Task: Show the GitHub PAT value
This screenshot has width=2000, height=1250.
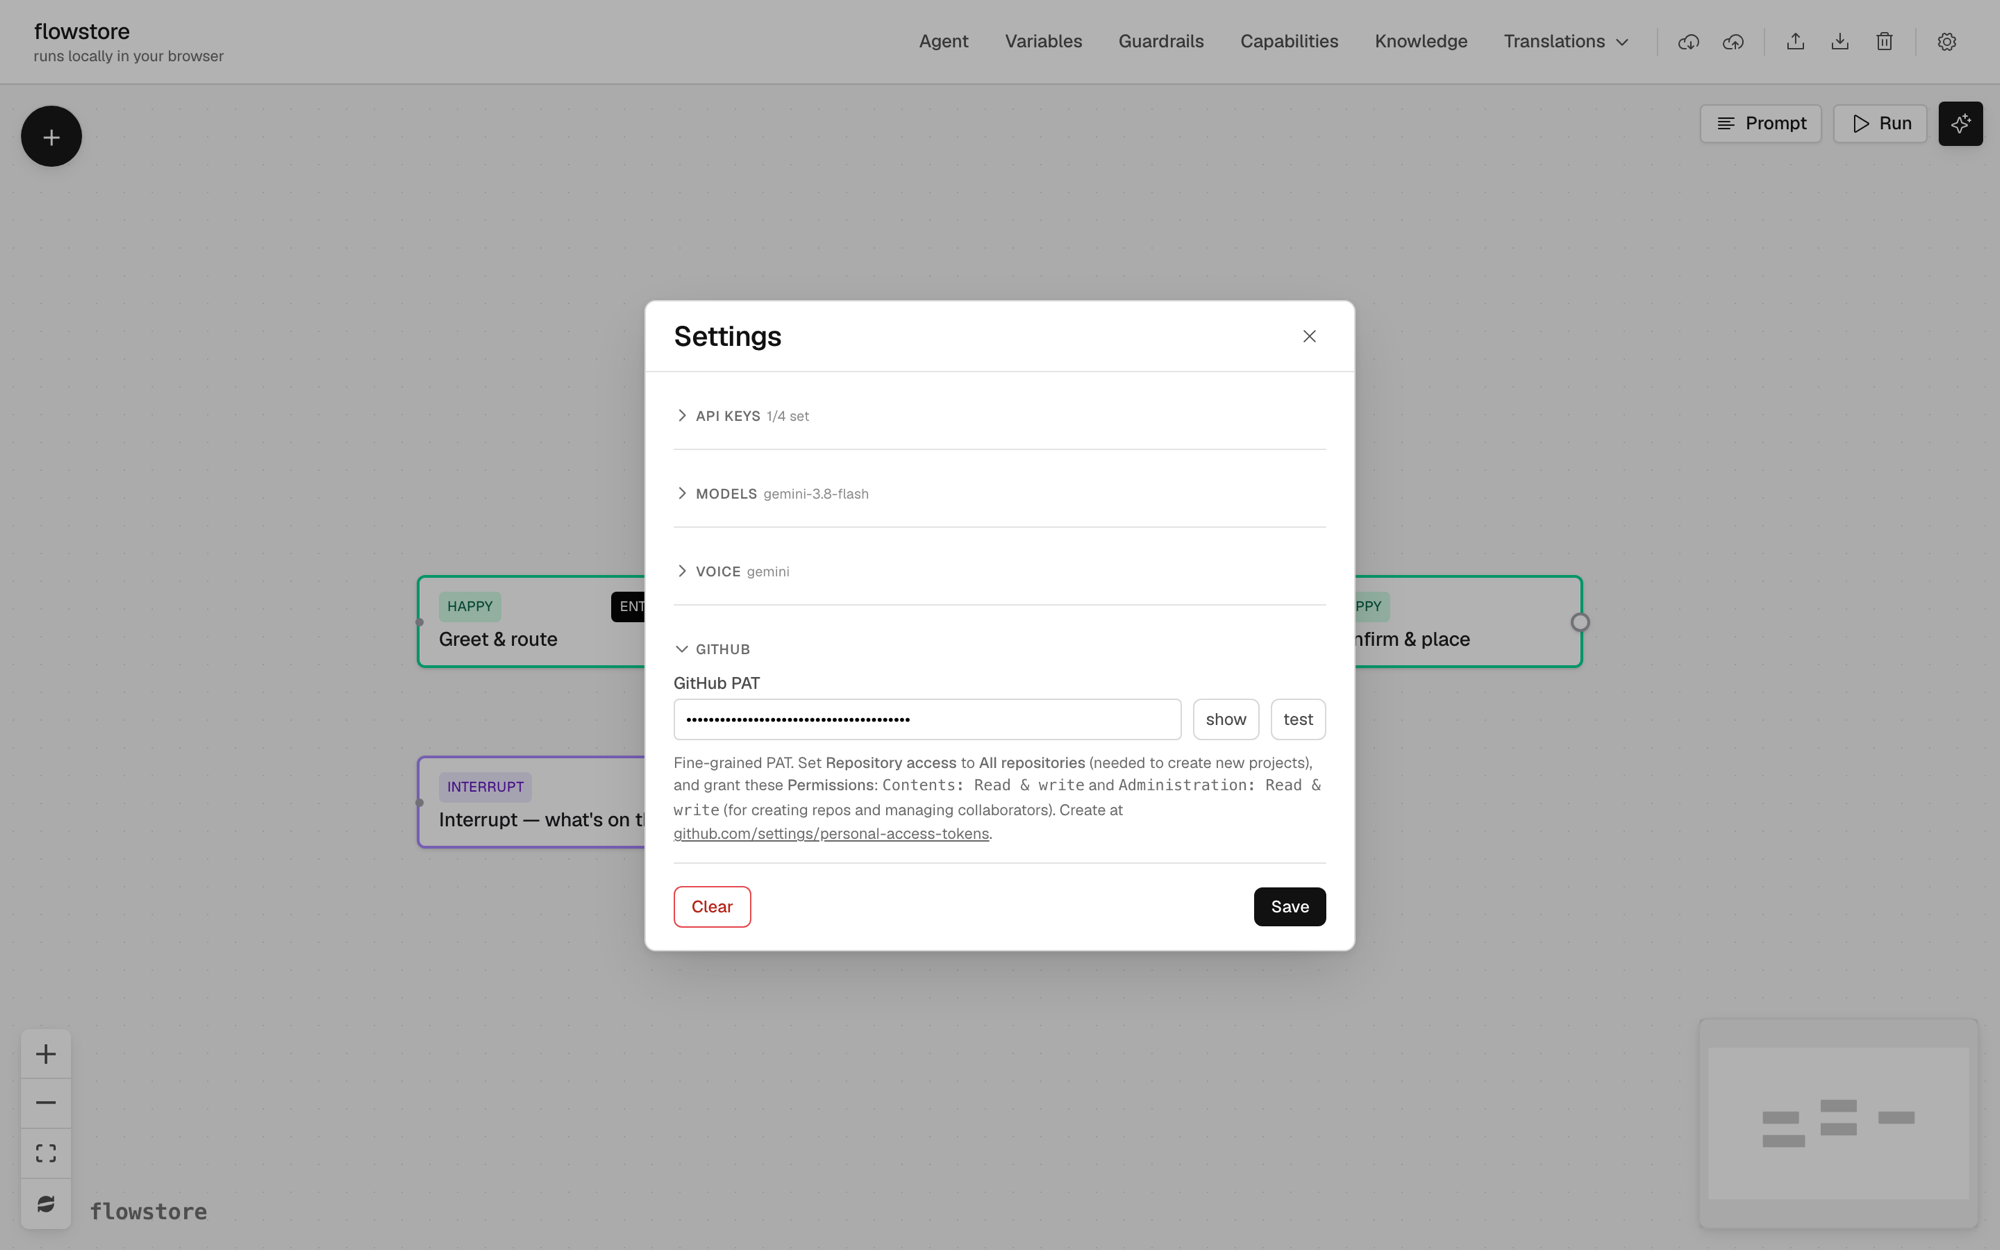Action: coord(1225,720)
